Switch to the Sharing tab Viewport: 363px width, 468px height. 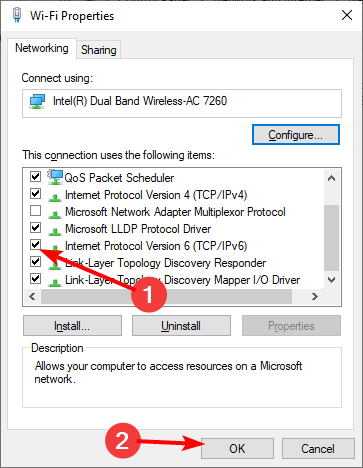(x=99, y=50)
